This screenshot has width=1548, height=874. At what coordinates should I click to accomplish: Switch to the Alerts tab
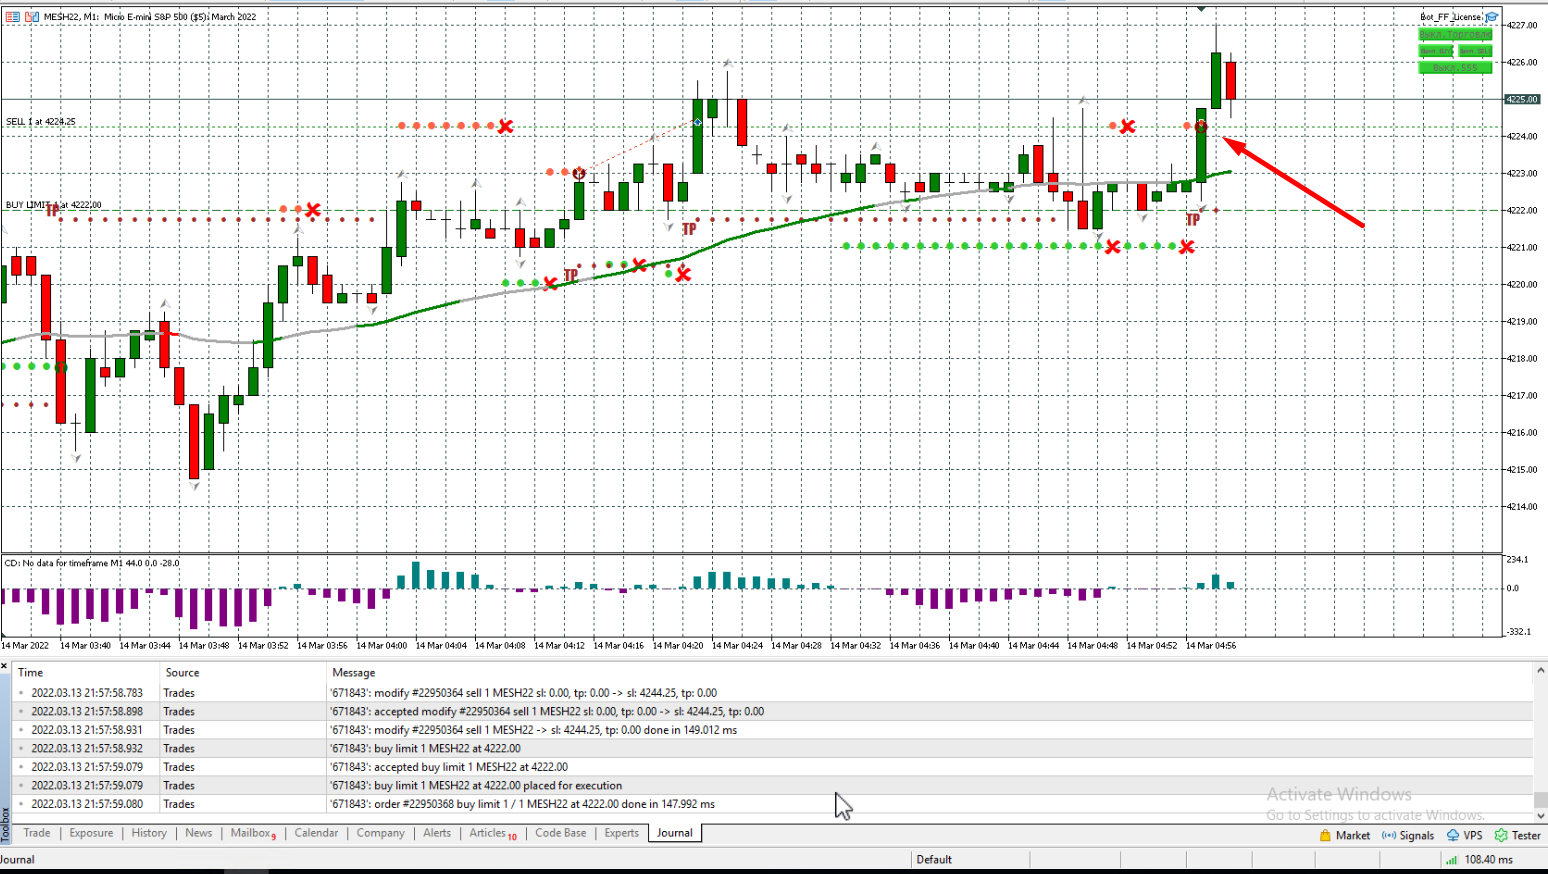[x=437, y=833]
